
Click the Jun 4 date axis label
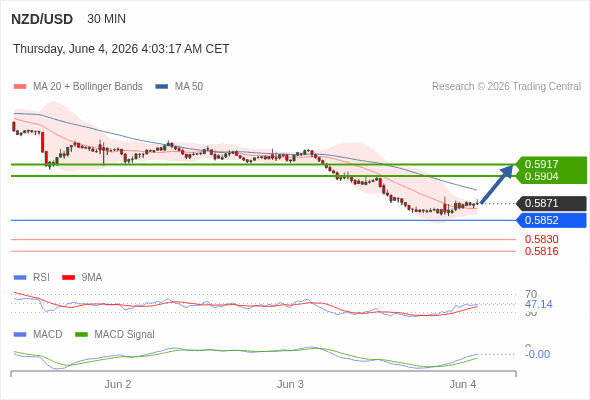(x=462, y=384)
